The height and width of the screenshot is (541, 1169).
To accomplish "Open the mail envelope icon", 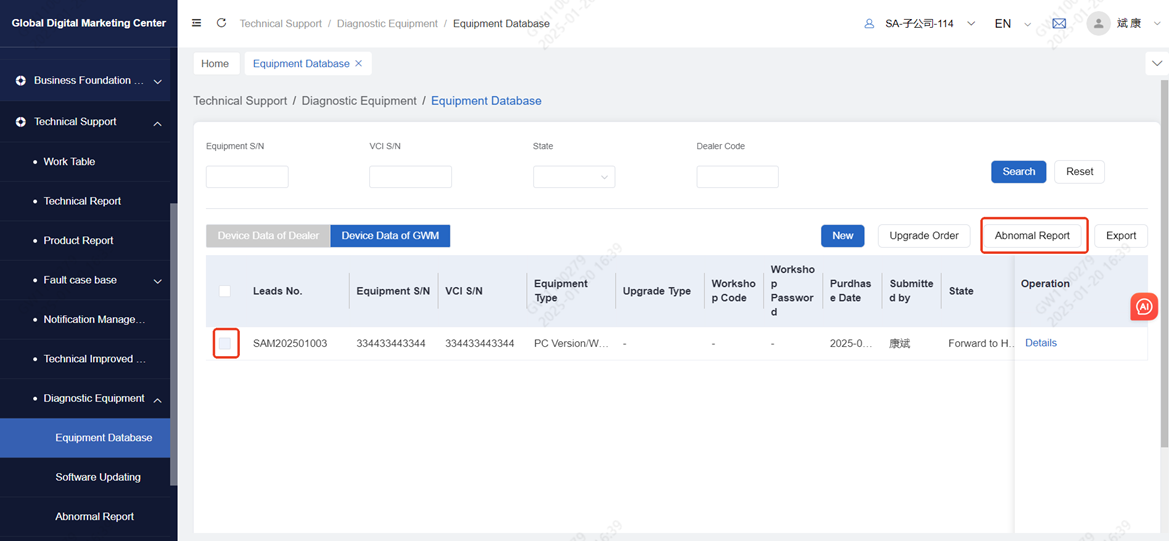I will (x=1059, y=23).
